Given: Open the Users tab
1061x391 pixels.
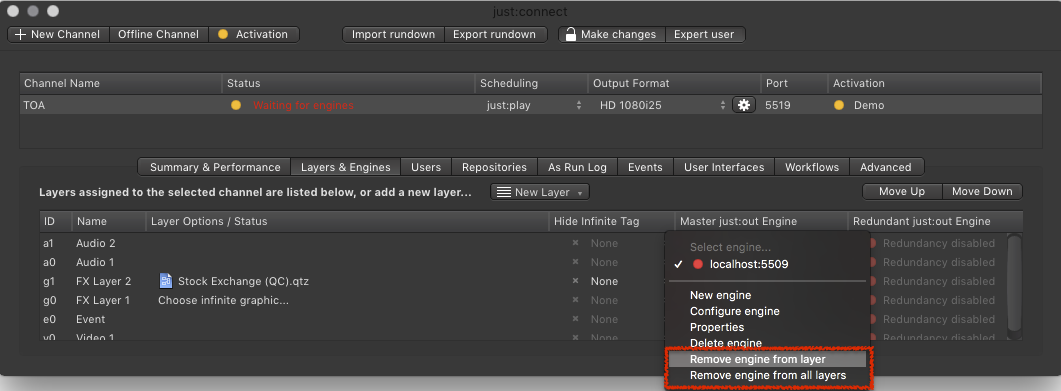Looking at the screenshot, I should tap(426, 167).
